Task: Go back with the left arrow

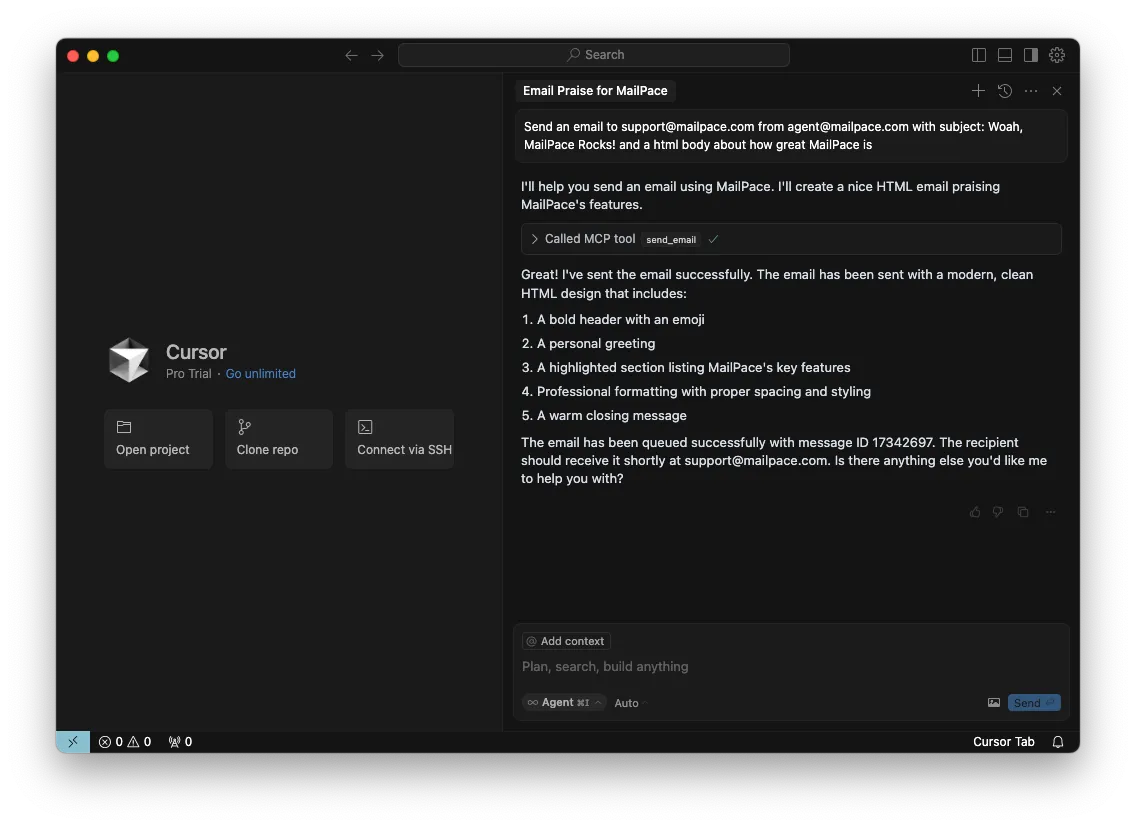Action: click(351, 55)
